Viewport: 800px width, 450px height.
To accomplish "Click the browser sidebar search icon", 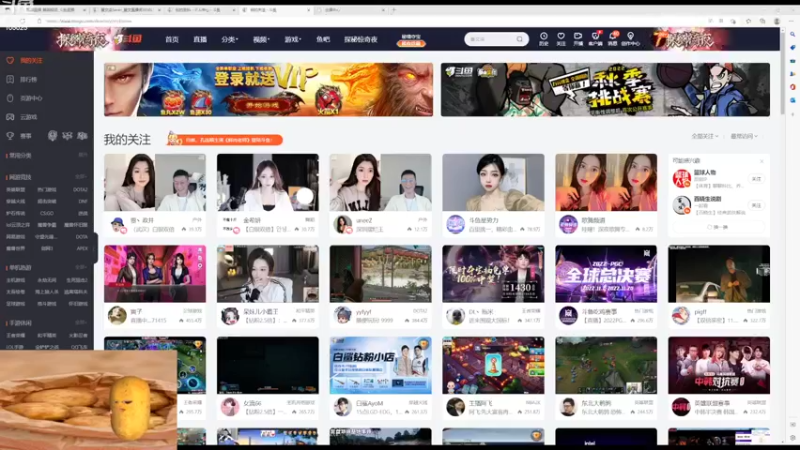I will (792, 34).
